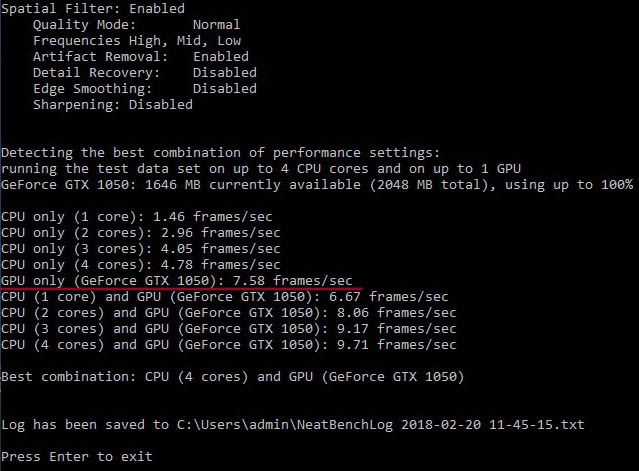Click the 'running the test data set' line
The image size is (639, 471).
261,169
